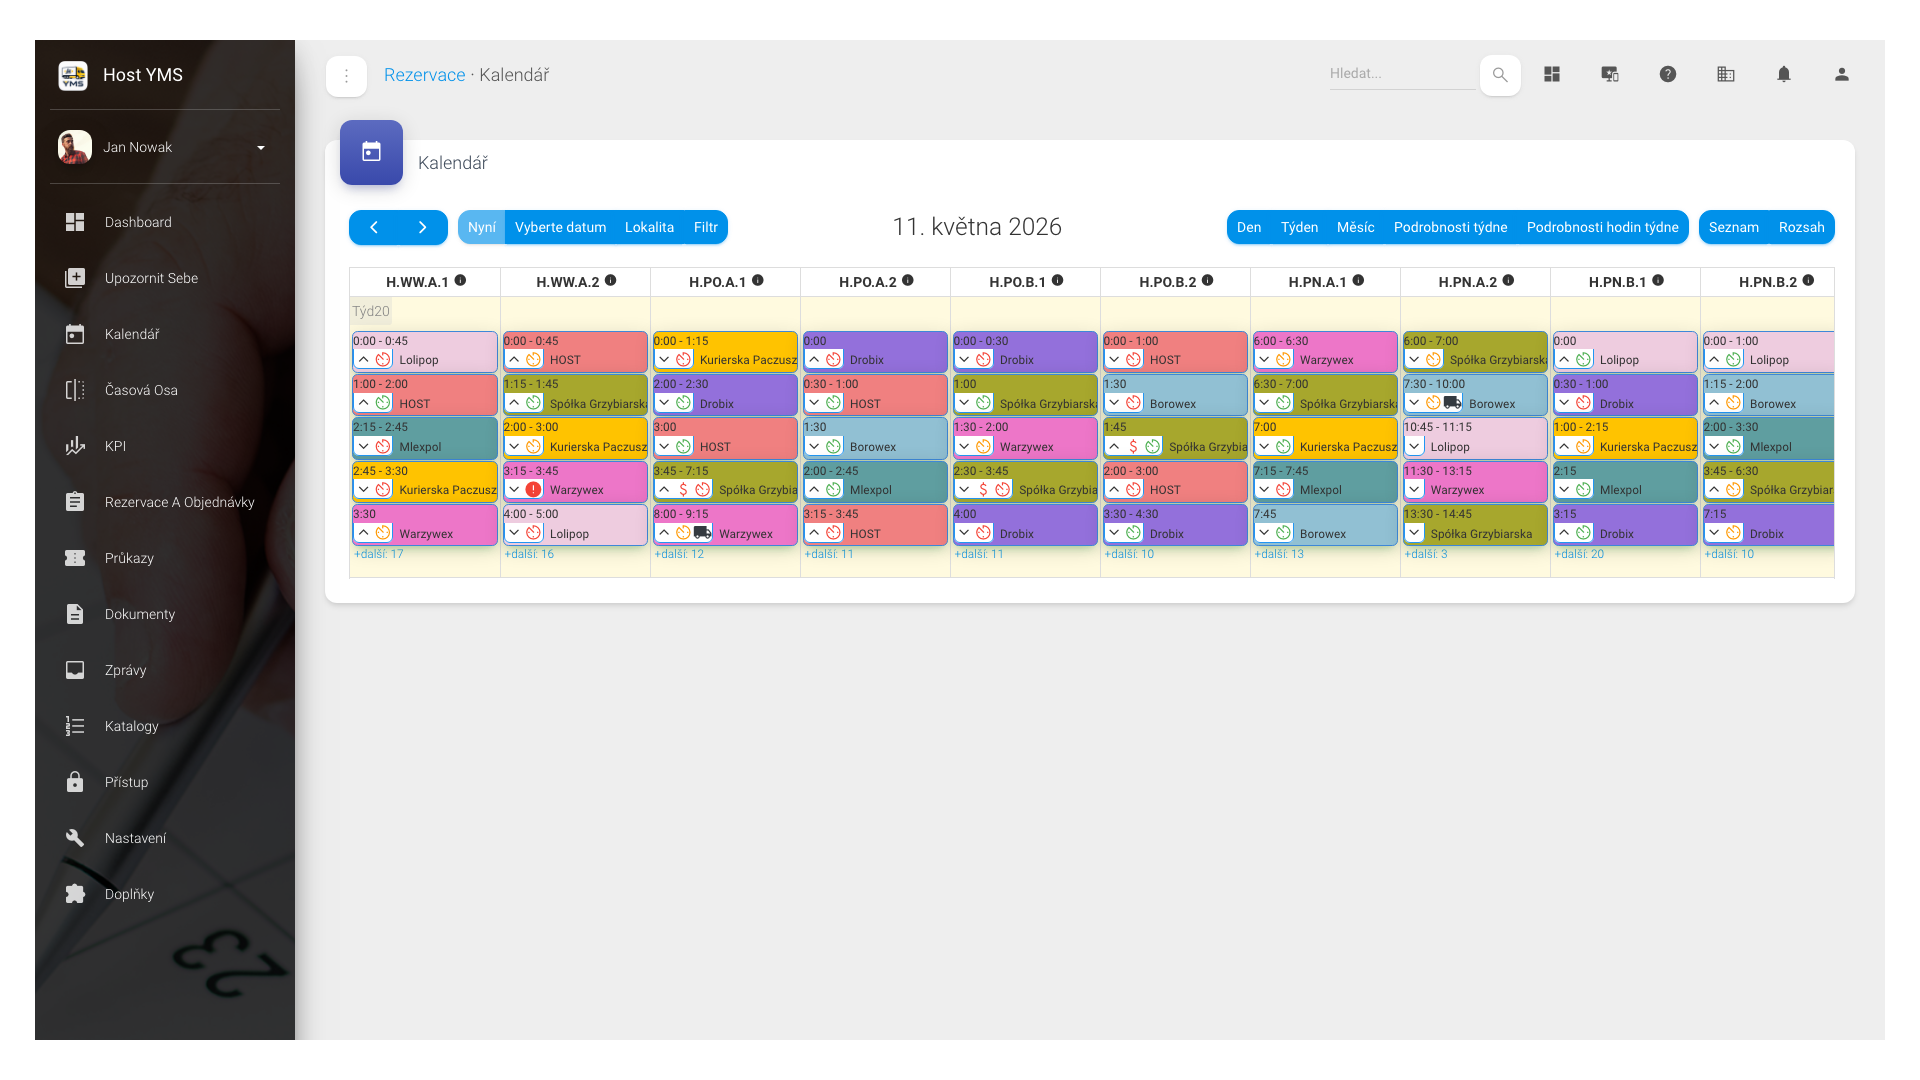Open the H.PO.B.1 Drobix 4:00 reservation card
Viewport: 1920px width, 1080px height.
1024,524
